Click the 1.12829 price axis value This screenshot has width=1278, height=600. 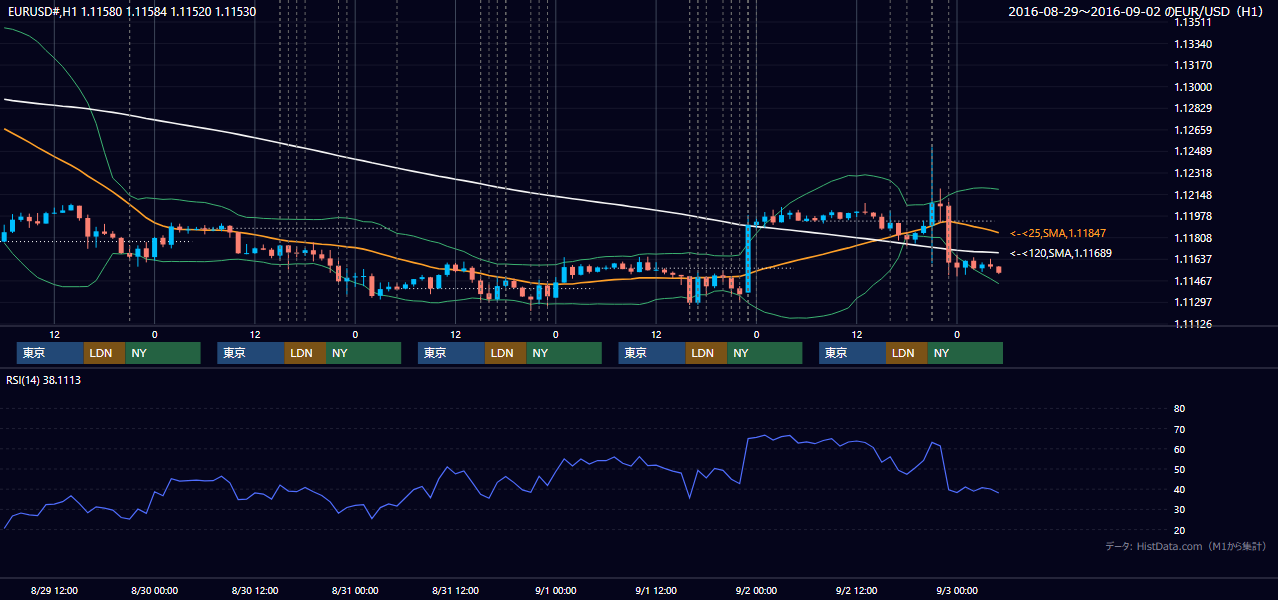click(1192, 108)
